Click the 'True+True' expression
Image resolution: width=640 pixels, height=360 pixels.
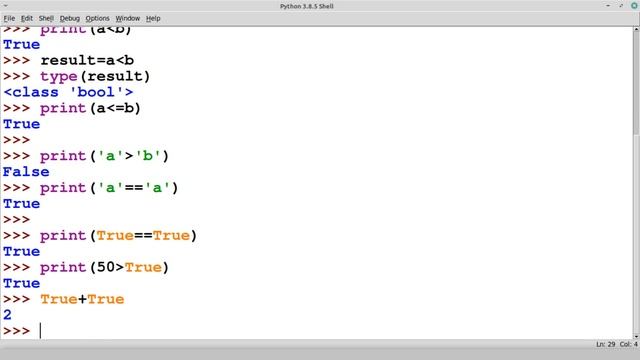tap(82, 299)
